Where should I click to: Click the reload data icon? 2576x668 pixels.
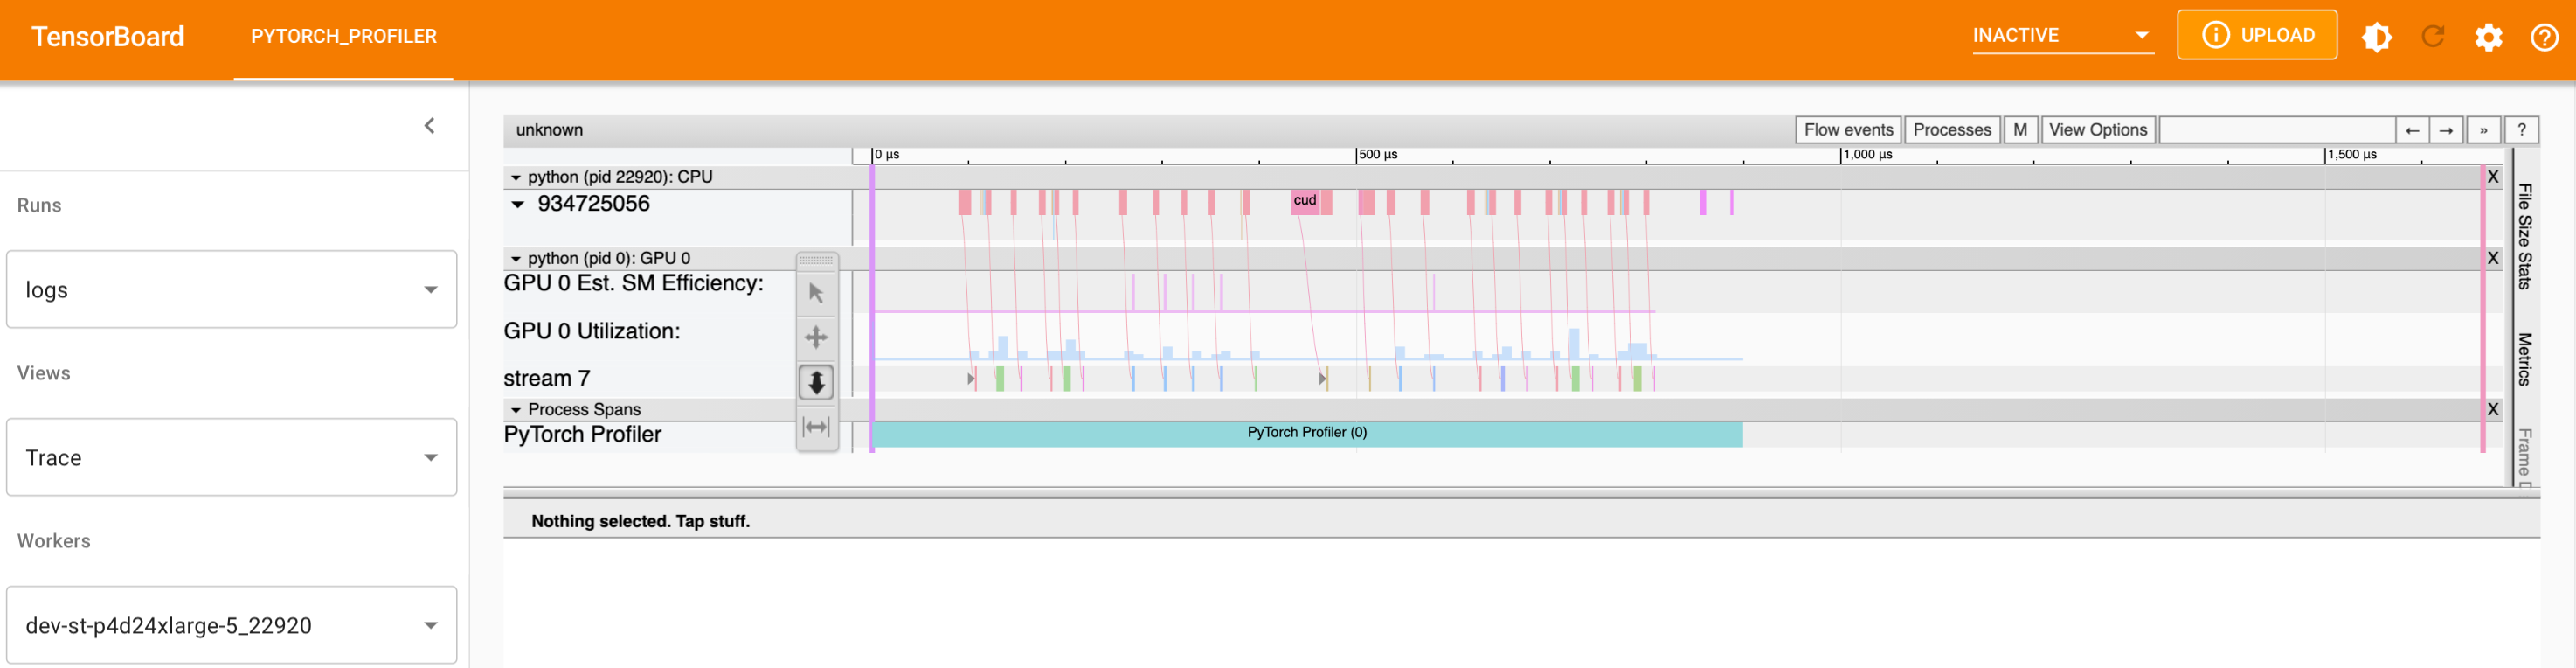(2432, 37)
